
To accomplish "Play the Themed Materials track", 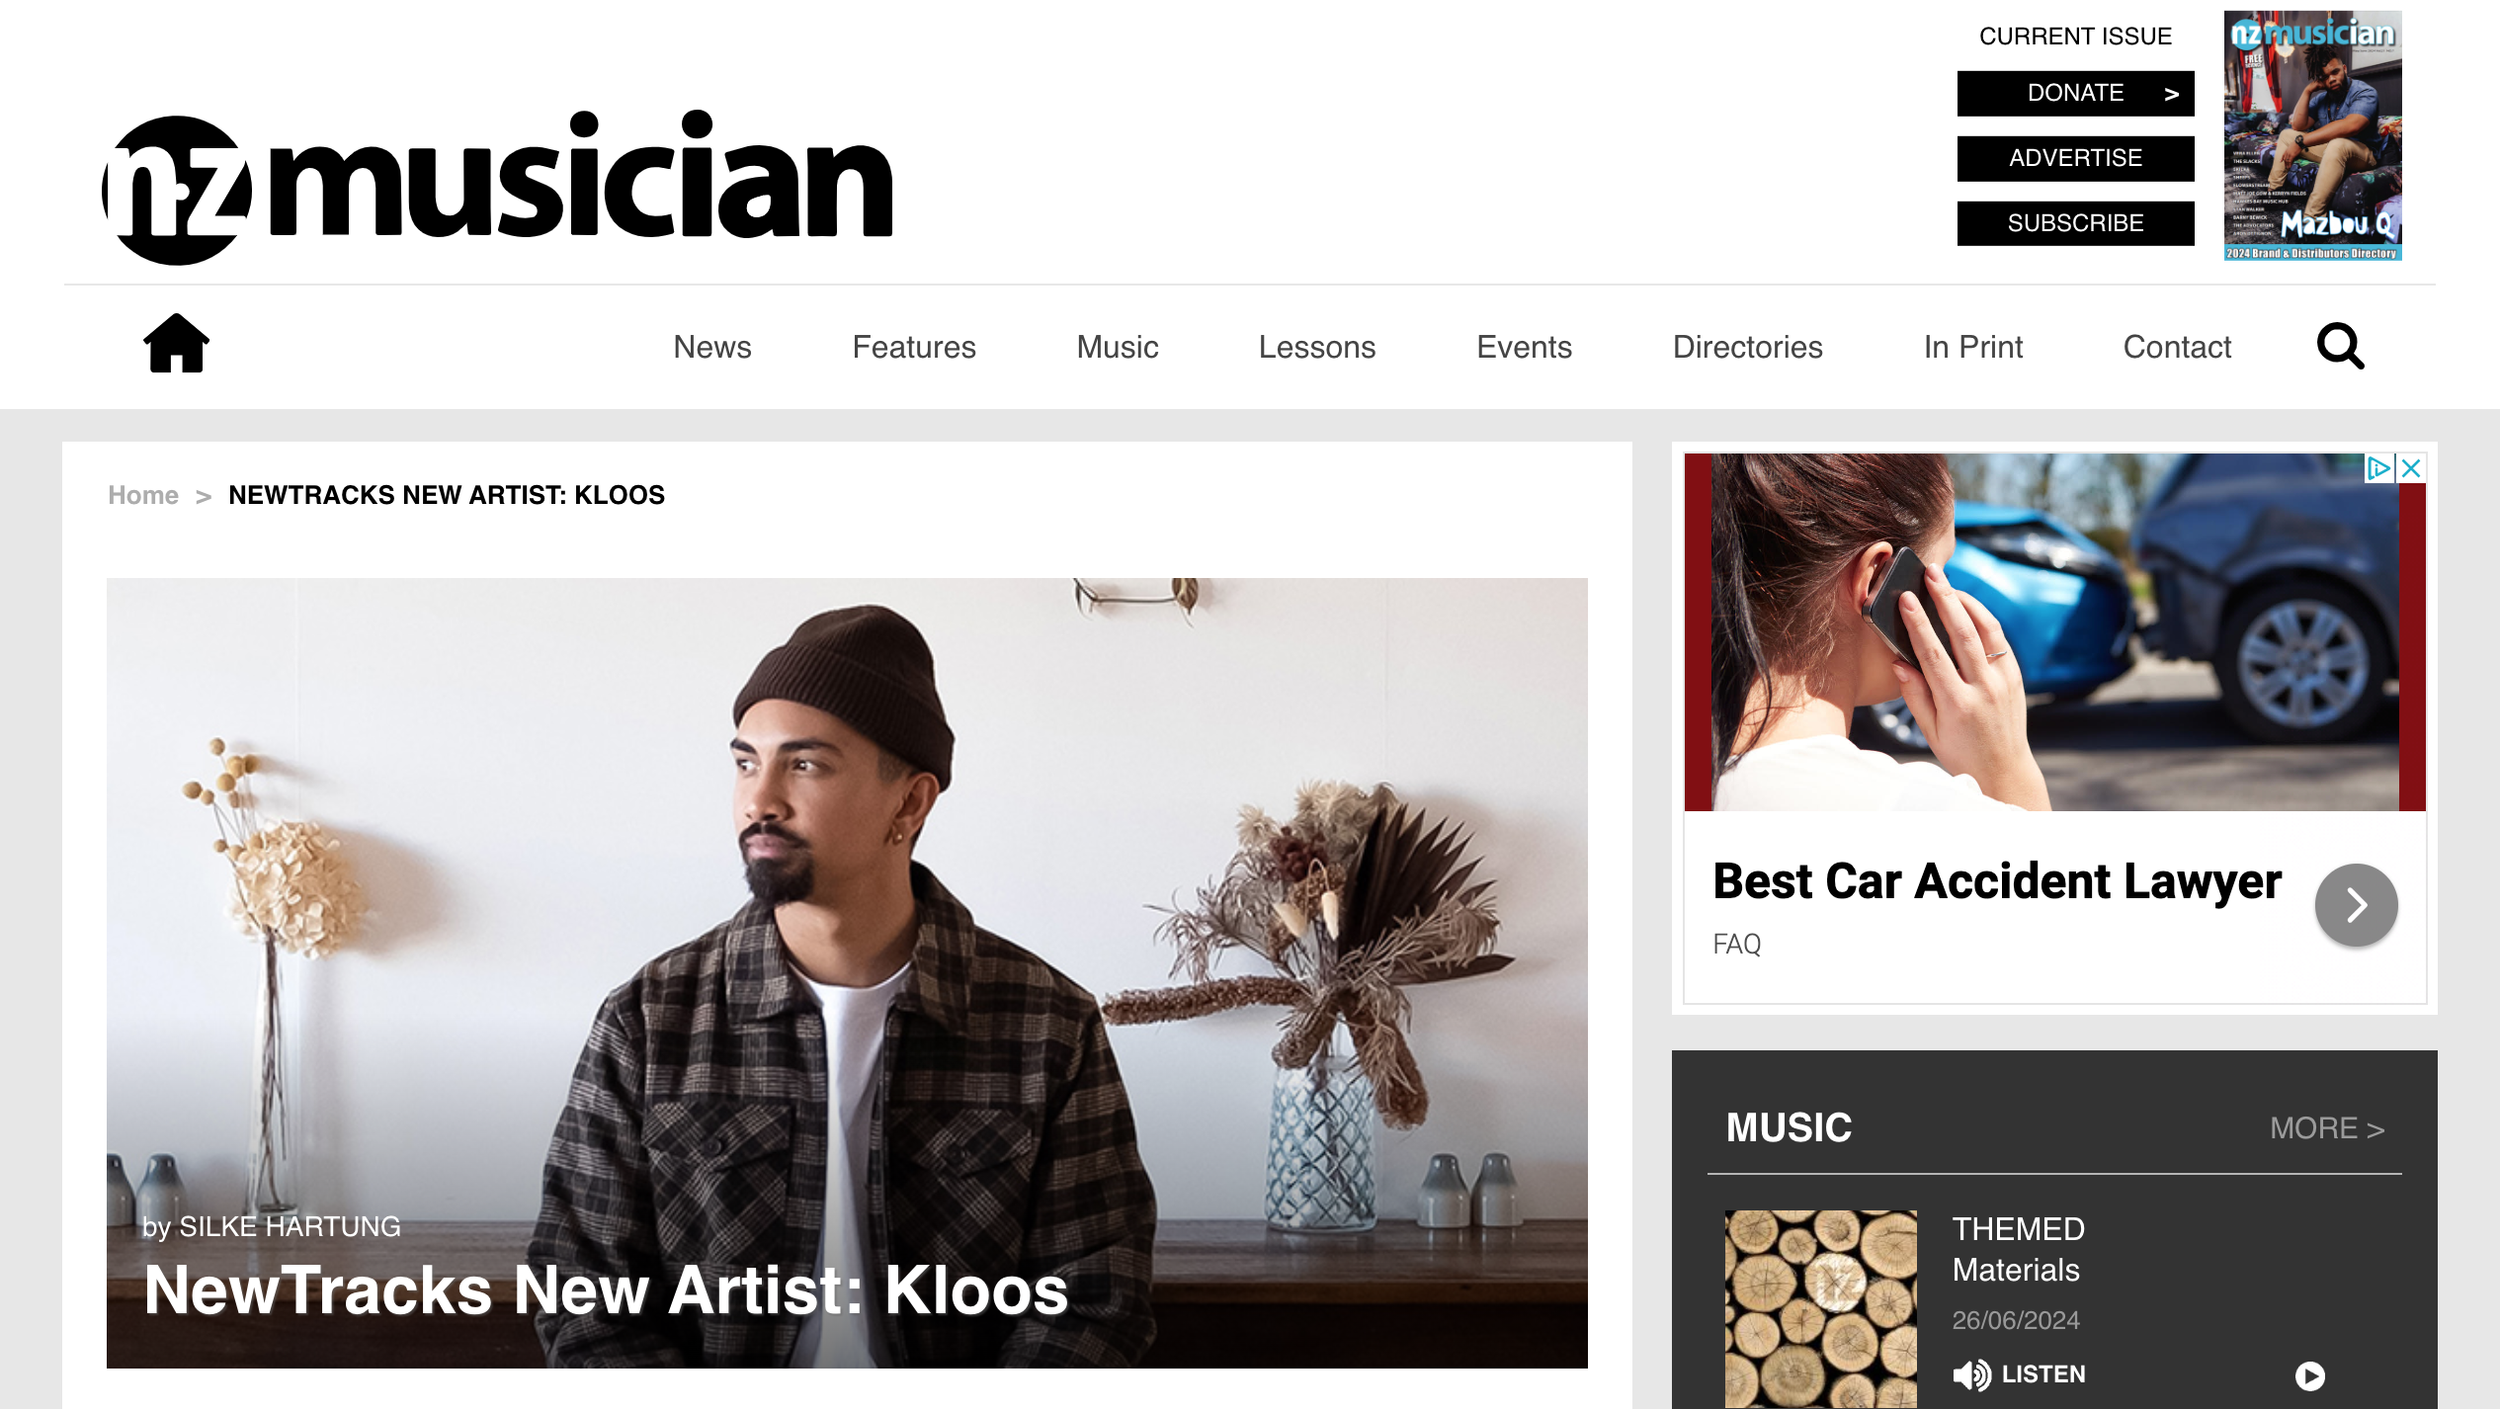I will [x=2310, y=1376].
